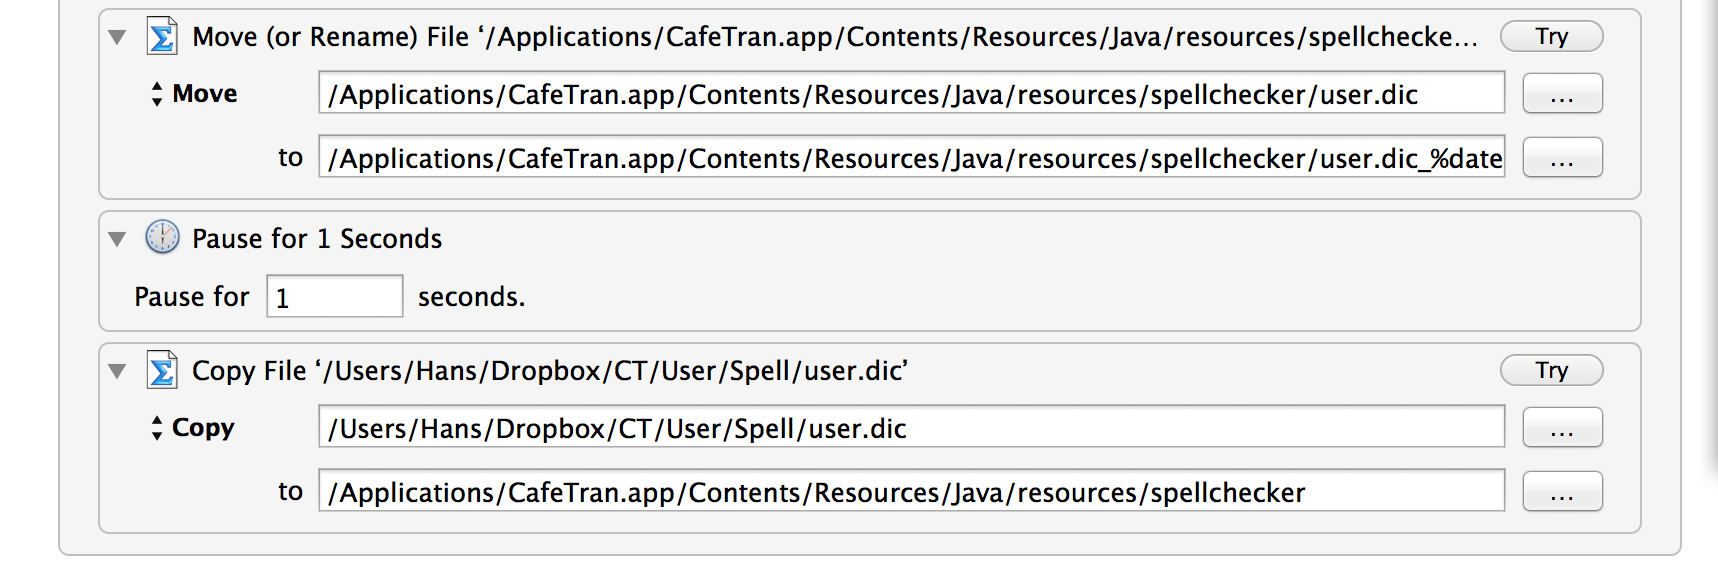Viewport: 1718px width, 574px height.
Task: Click the Copy destination spellchecker path field
Action: [910, 492]
